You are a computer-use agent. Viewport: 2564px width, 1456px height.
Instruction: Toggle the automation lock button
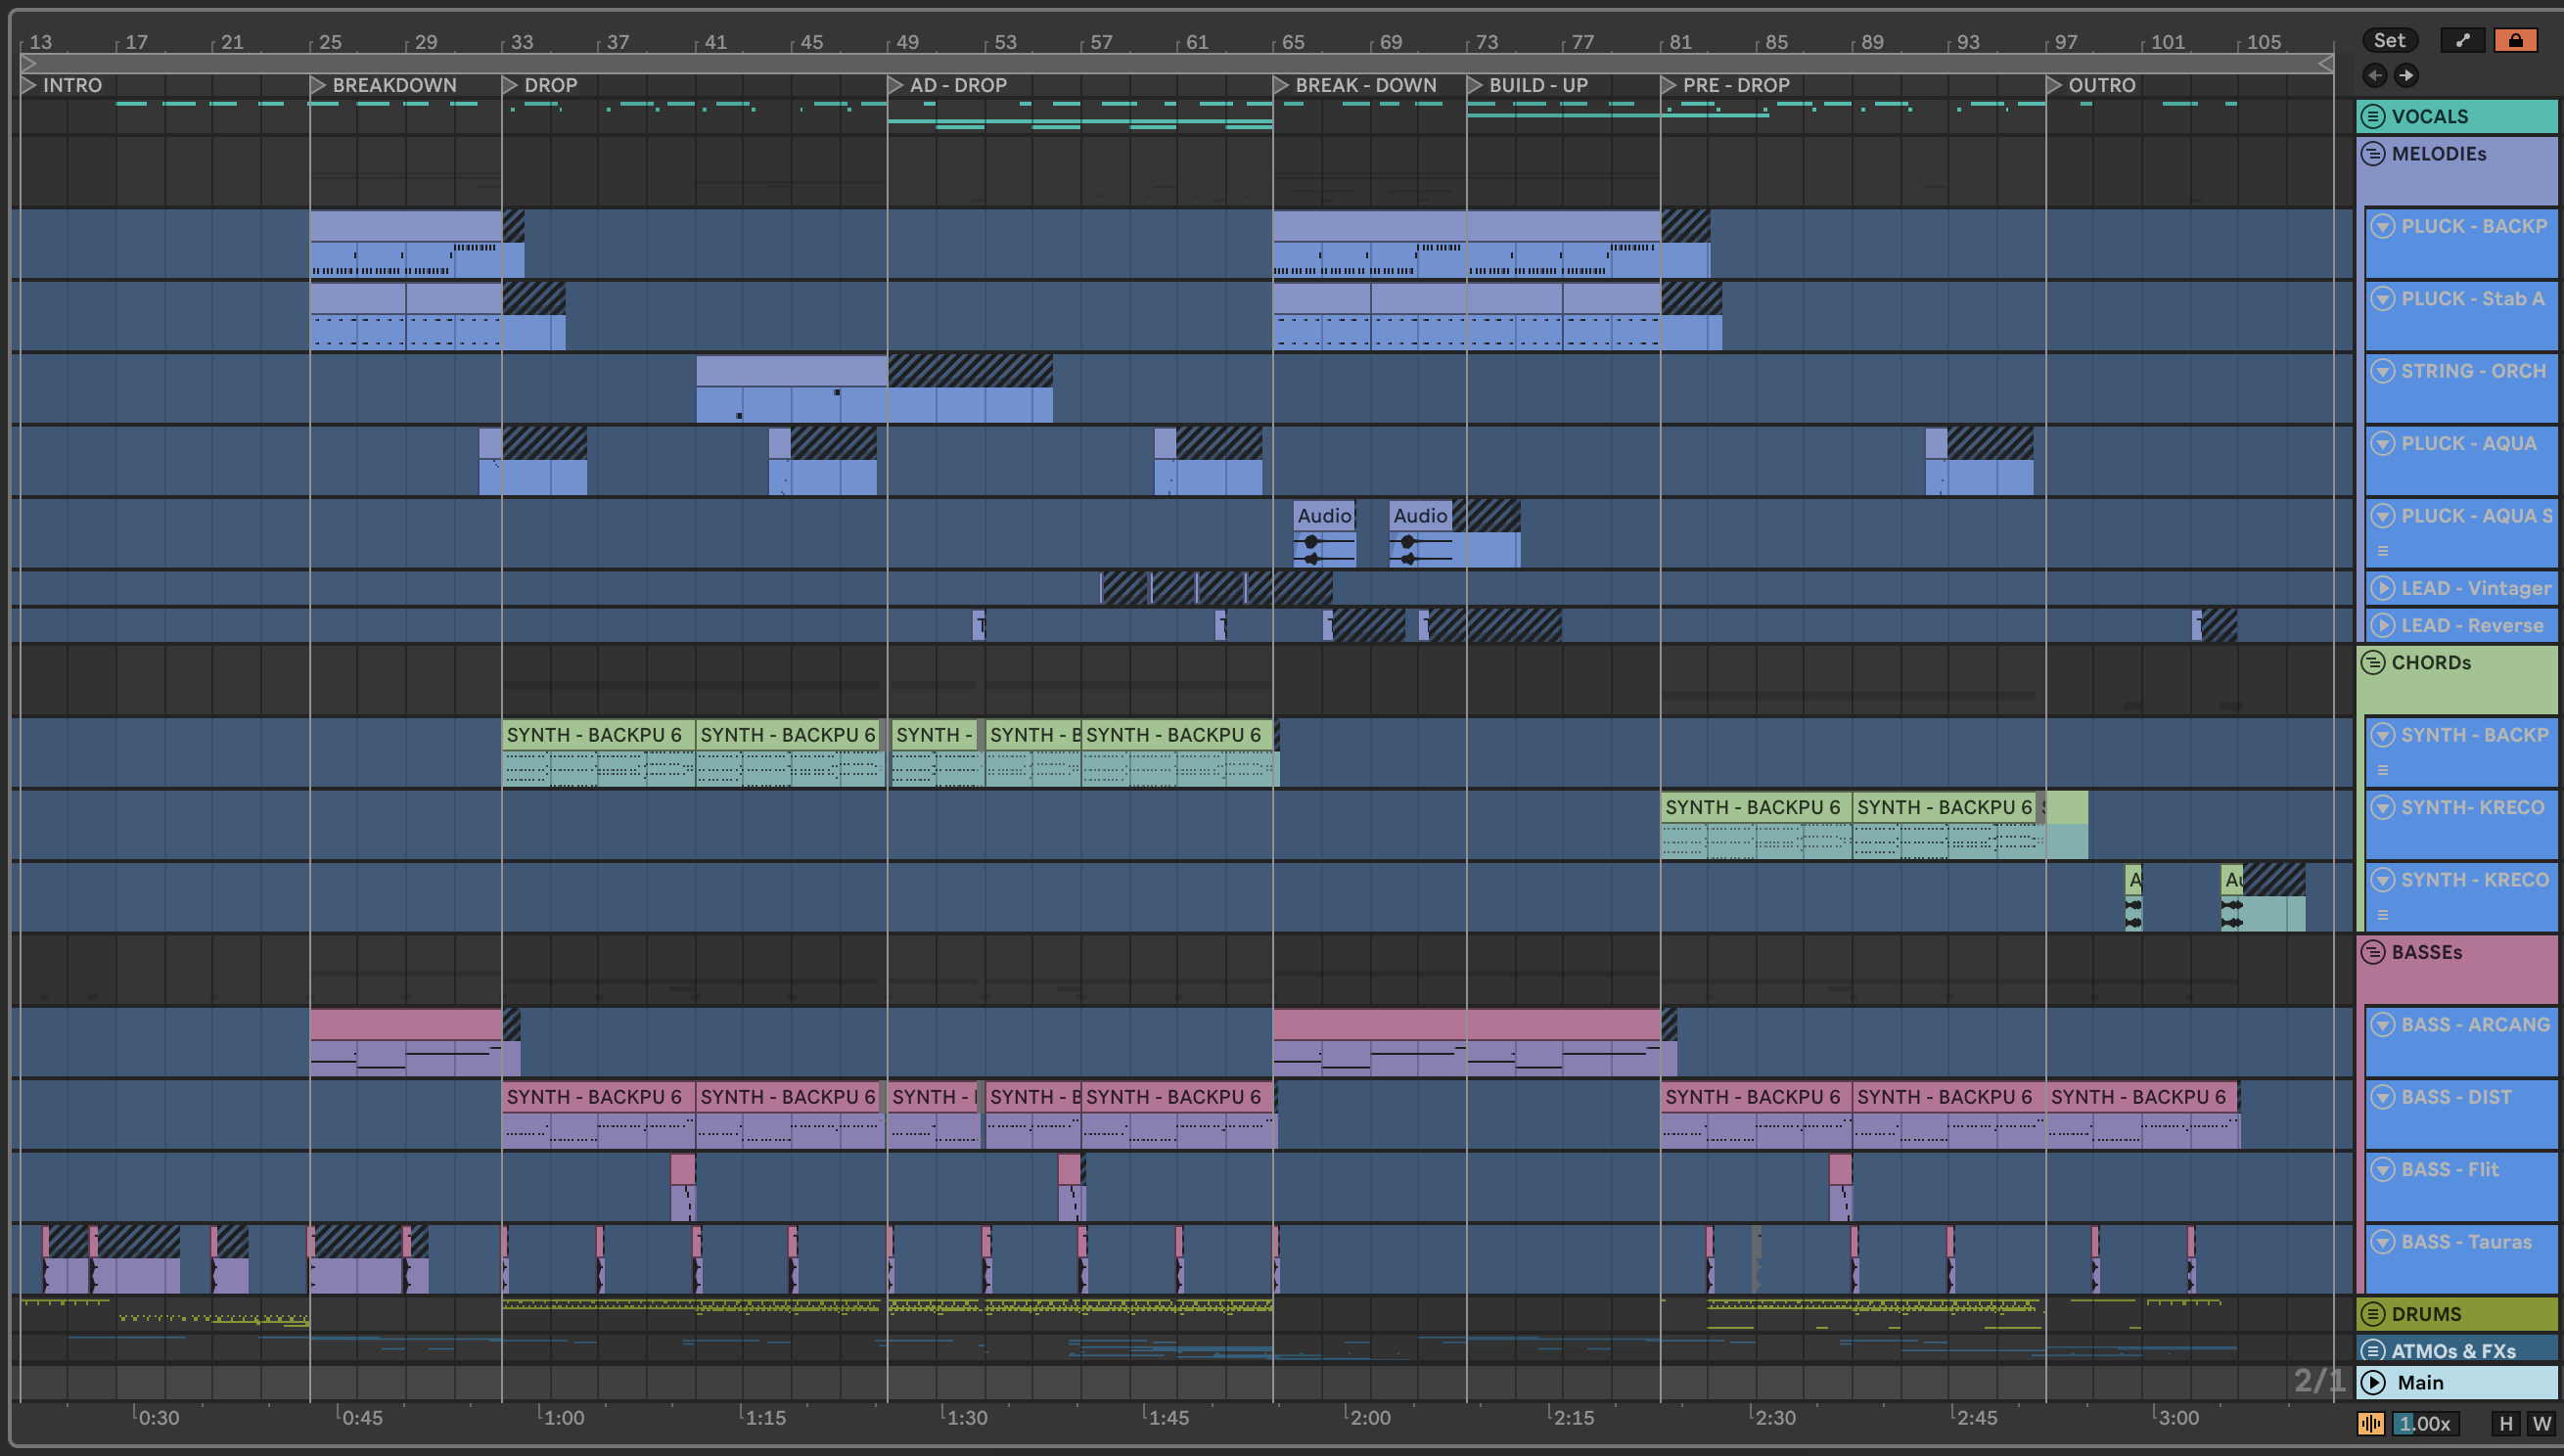2515,40
